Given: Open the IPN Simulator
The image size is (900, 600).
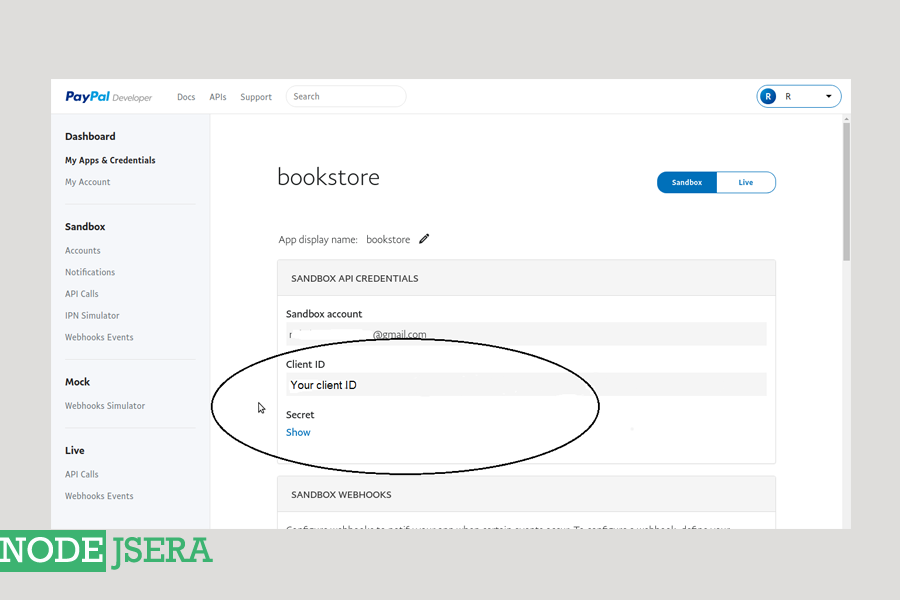Looking at the screenshot, I should point(92,316).
